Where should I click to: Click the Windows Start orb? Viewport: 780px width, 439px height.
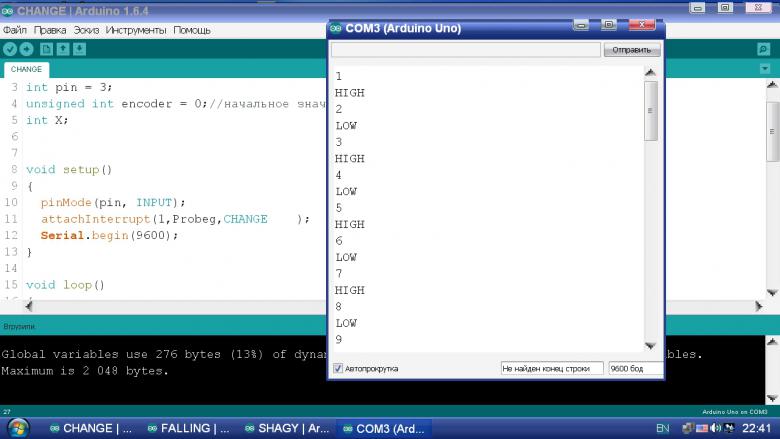(18, 428)
